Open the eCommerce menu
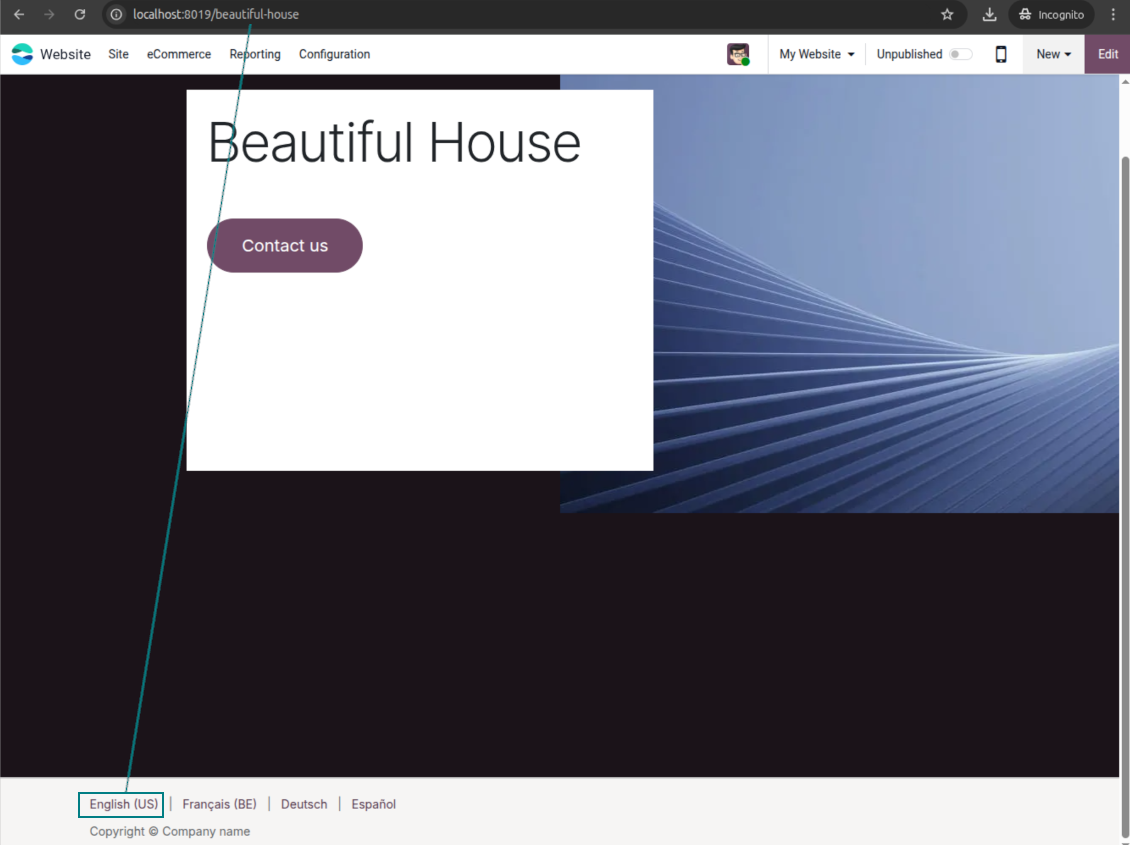The height and width of the screenshot is (845, 1130). coord(179,55)
